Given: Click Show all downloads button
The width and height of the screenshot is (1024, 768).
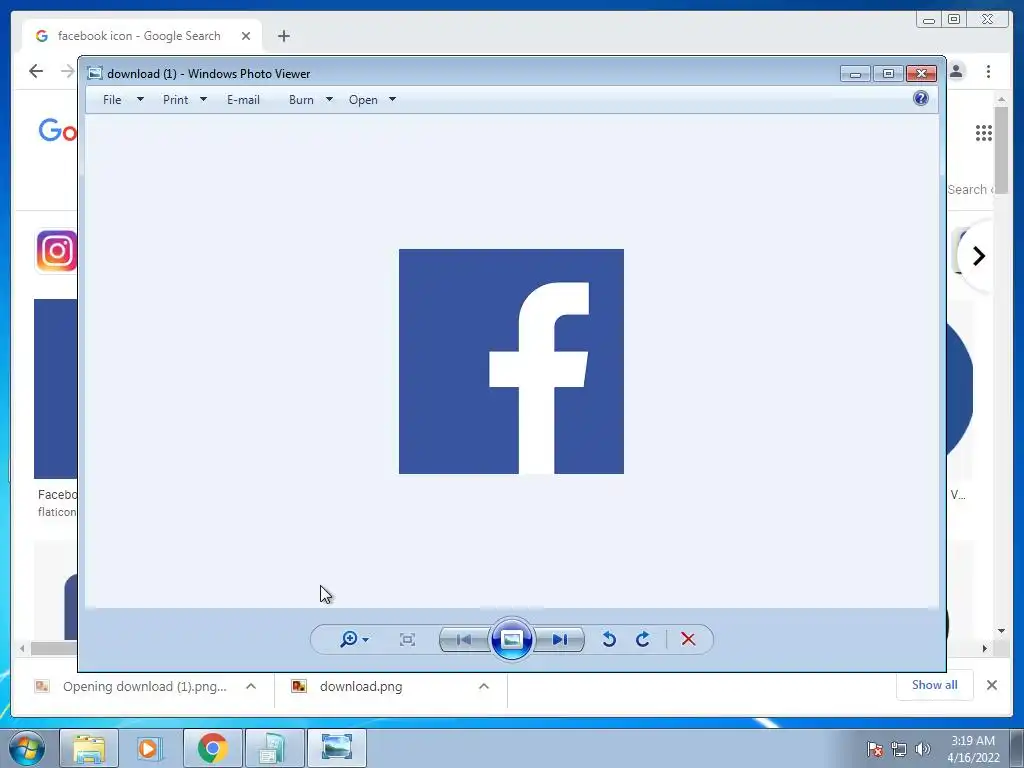Looking at the screenshot, I should pos(935,685).
